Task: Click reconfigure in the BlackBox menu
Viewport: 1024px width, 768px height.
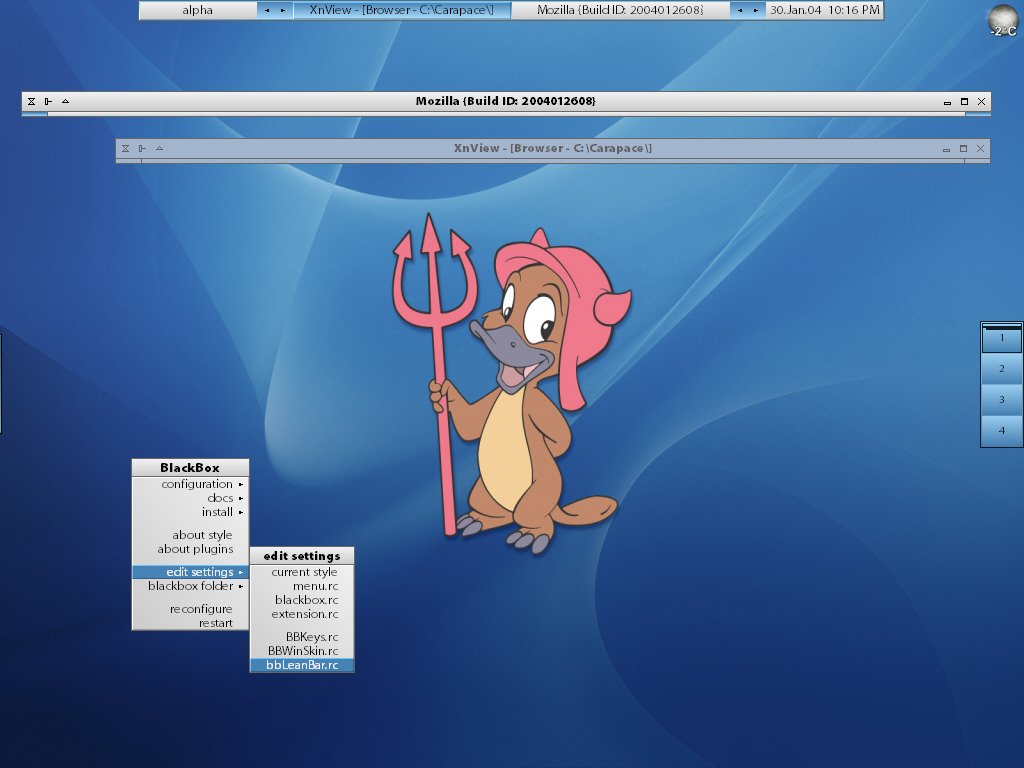Action: coord(201,609)
